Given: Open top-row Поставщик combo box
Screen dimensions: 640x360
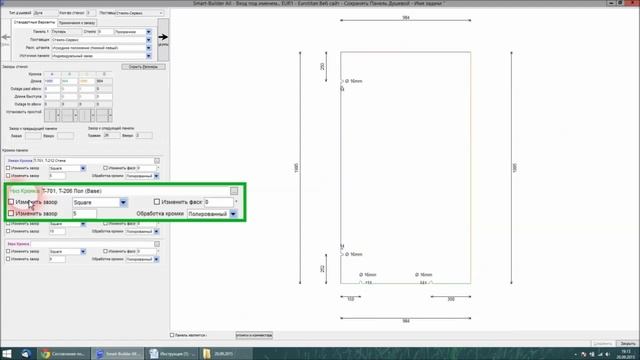Looking at the screenshot, I should [x=140, y=13].
